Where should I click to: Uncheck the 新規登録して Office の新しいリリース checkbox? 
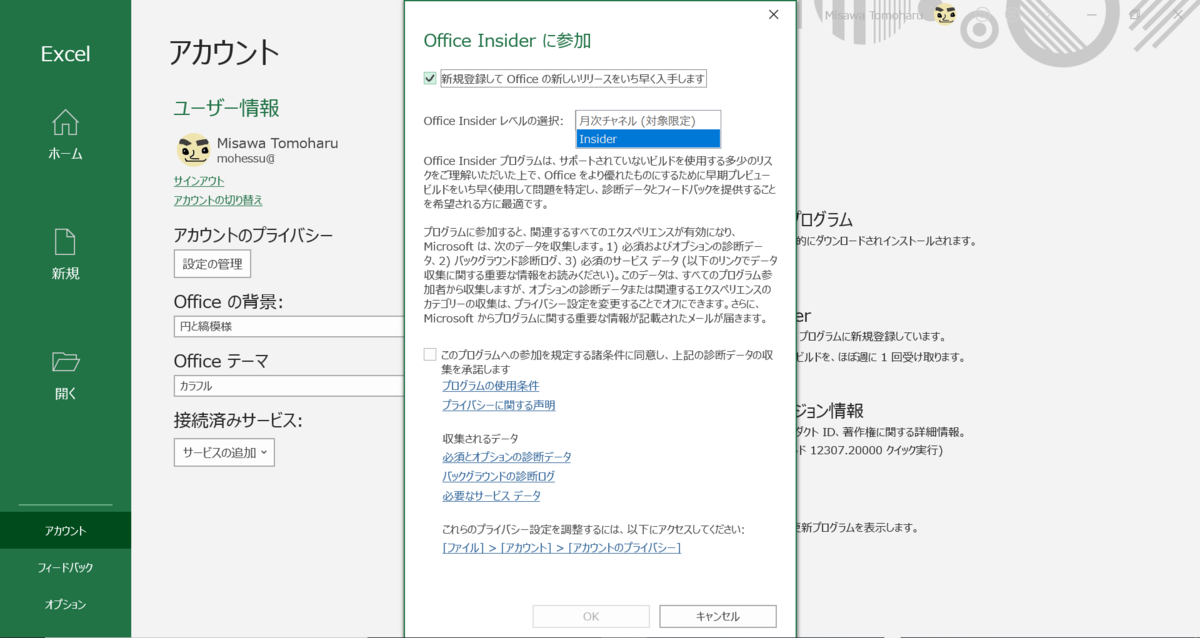tap(430, 78)
